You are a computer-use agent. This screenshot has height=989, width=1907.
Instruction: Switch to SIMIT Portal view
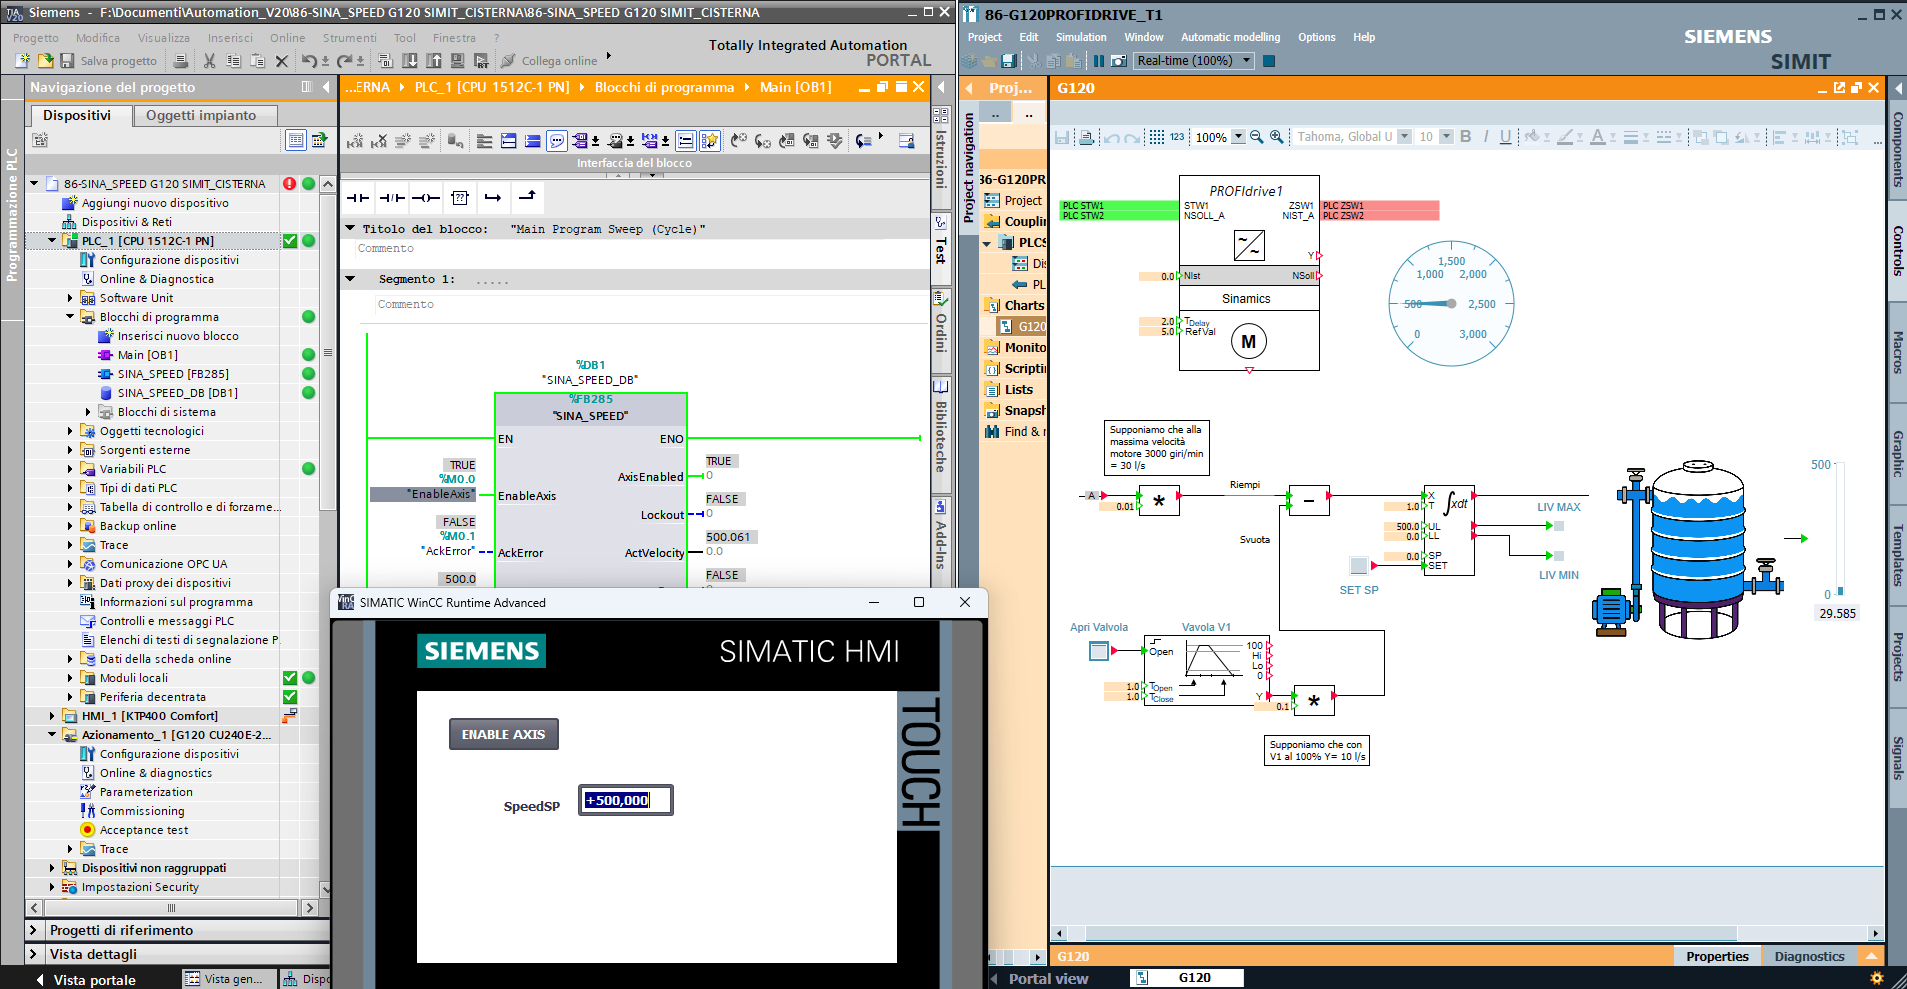[1048, 979]
